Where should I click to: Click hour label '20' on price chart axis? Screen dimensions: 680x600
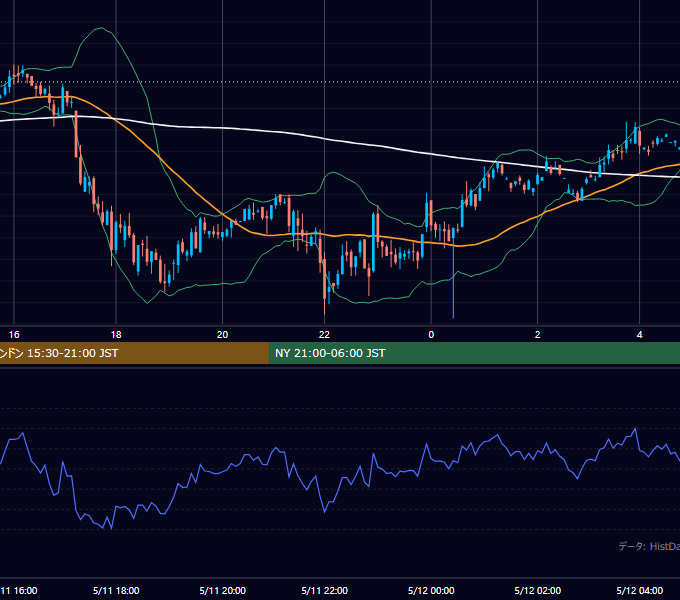coord(222,335)
